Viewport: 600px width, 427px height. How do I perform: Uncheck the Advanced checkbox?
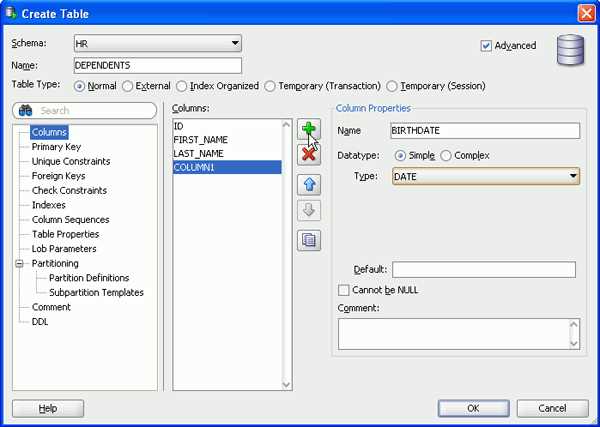(486, 46)
